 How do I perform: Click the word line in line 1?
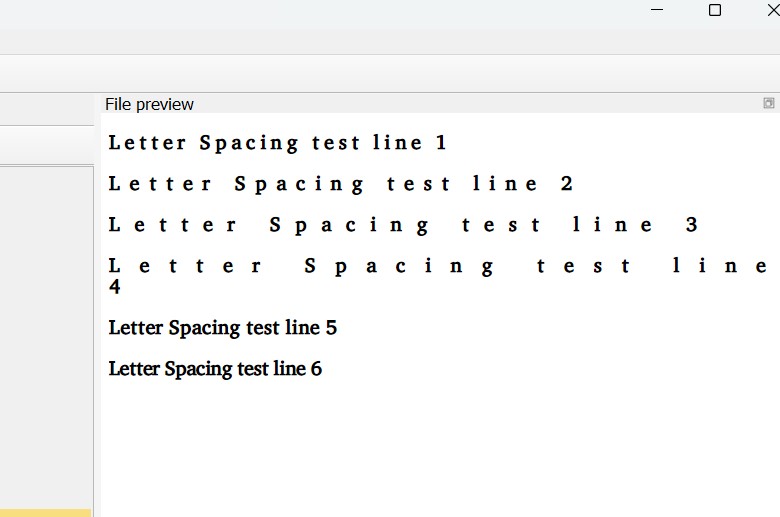(397, 143)
